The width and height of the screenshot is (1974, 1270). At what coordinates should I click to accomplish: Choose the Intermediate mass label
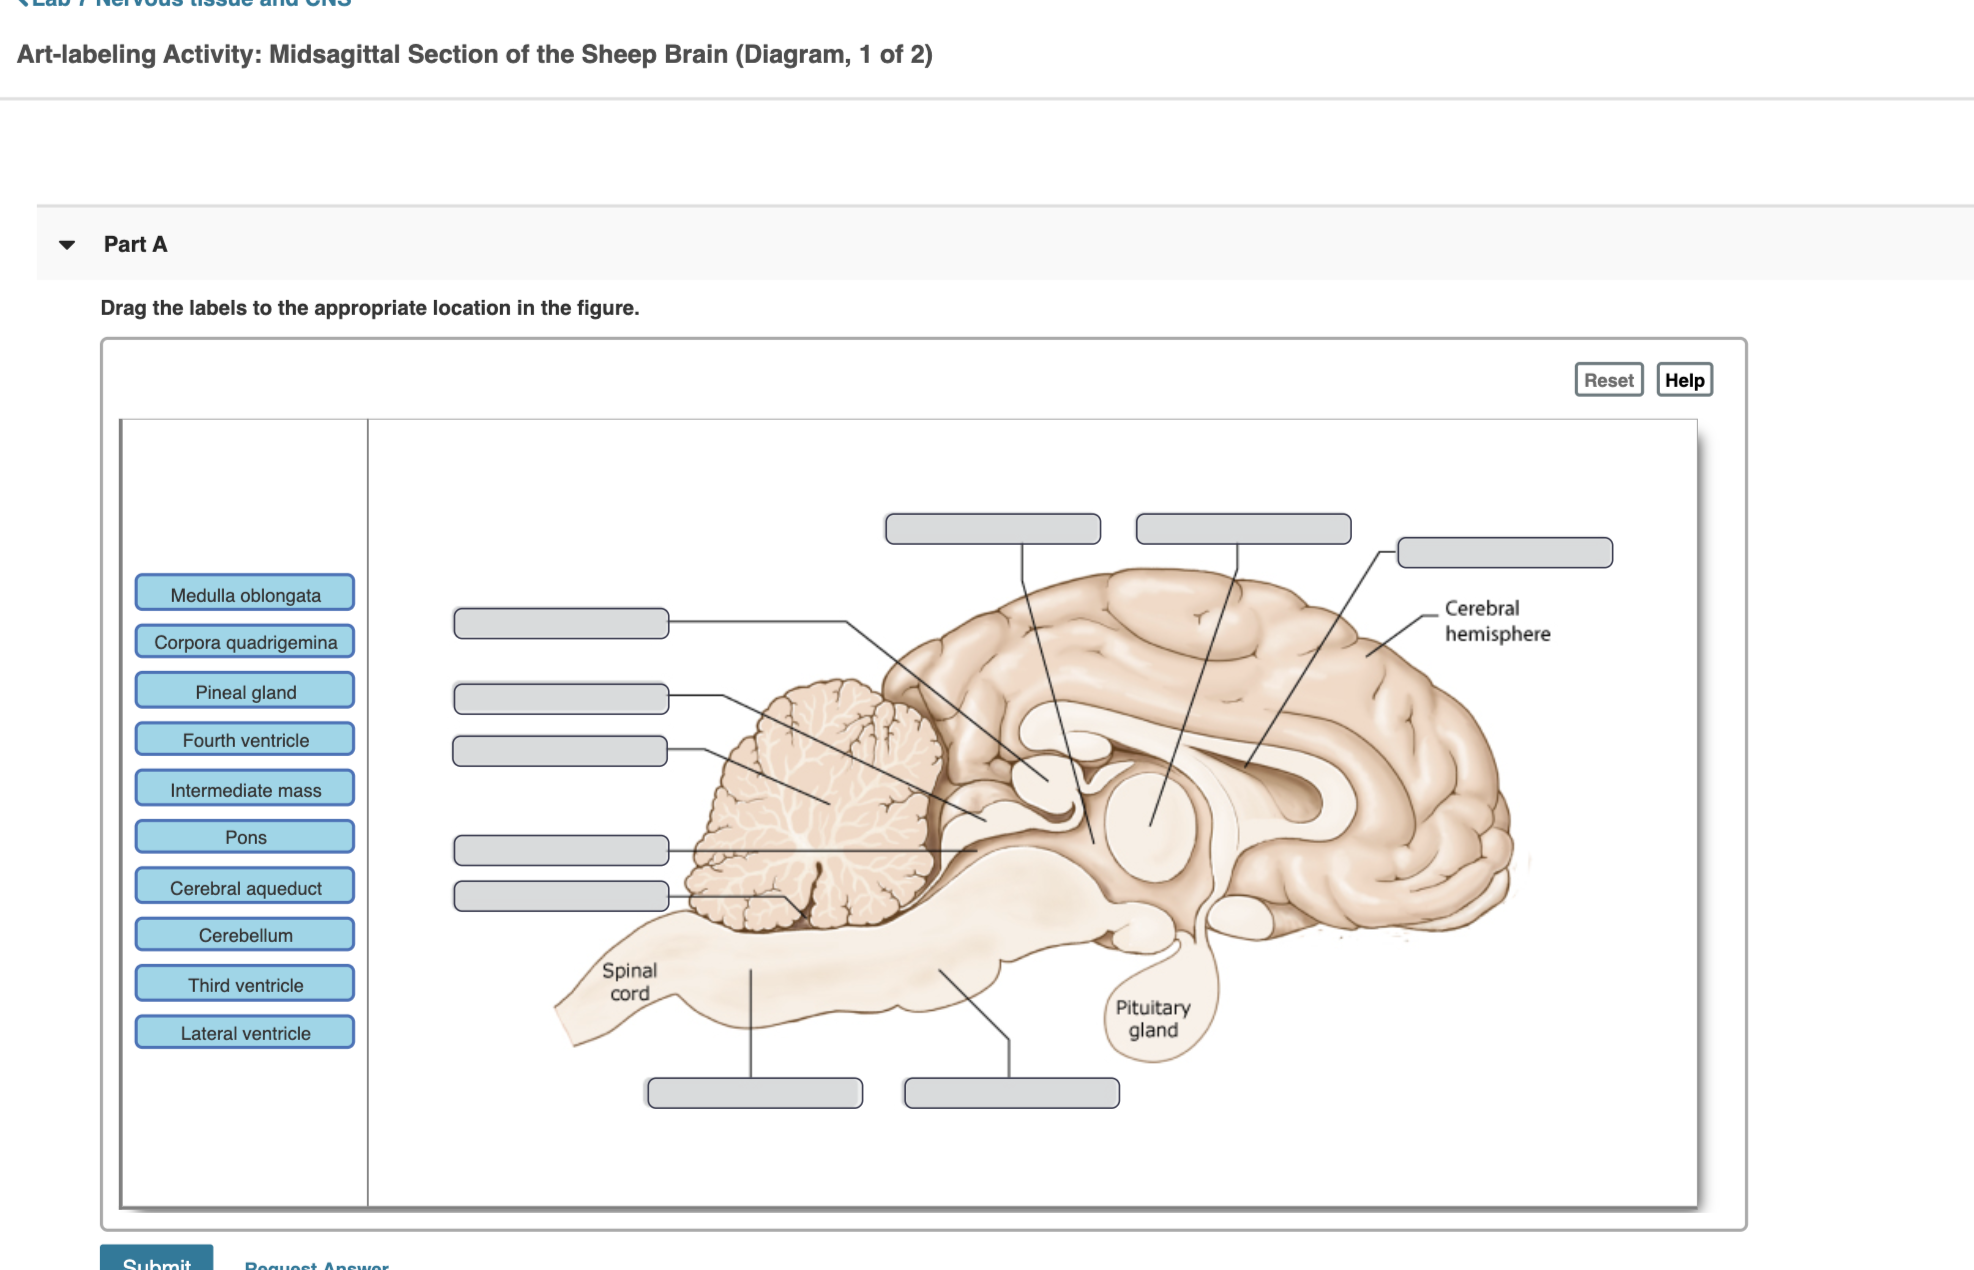(245, 789)
